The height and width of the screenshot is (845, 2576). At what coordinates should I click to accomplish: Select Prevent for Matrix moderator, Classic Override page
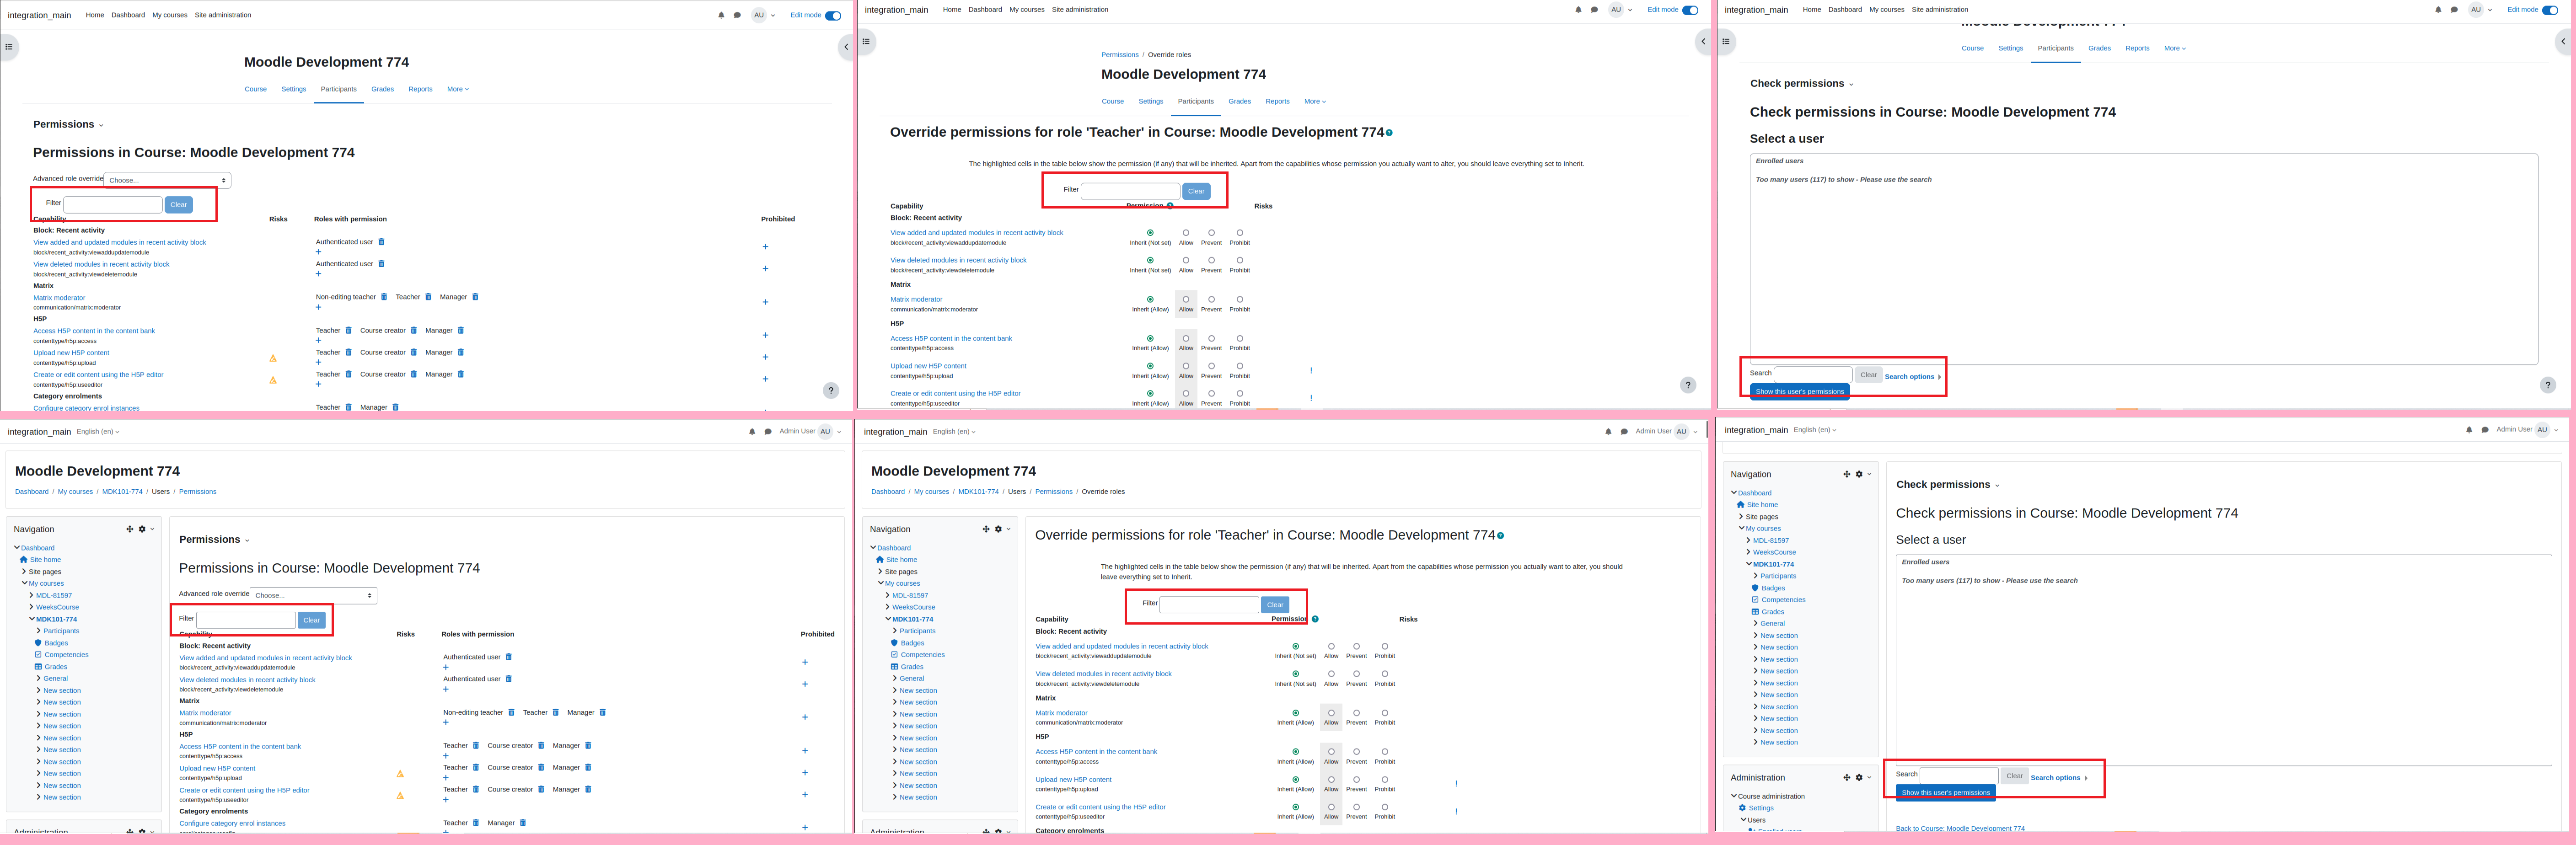click(1356, 713)
